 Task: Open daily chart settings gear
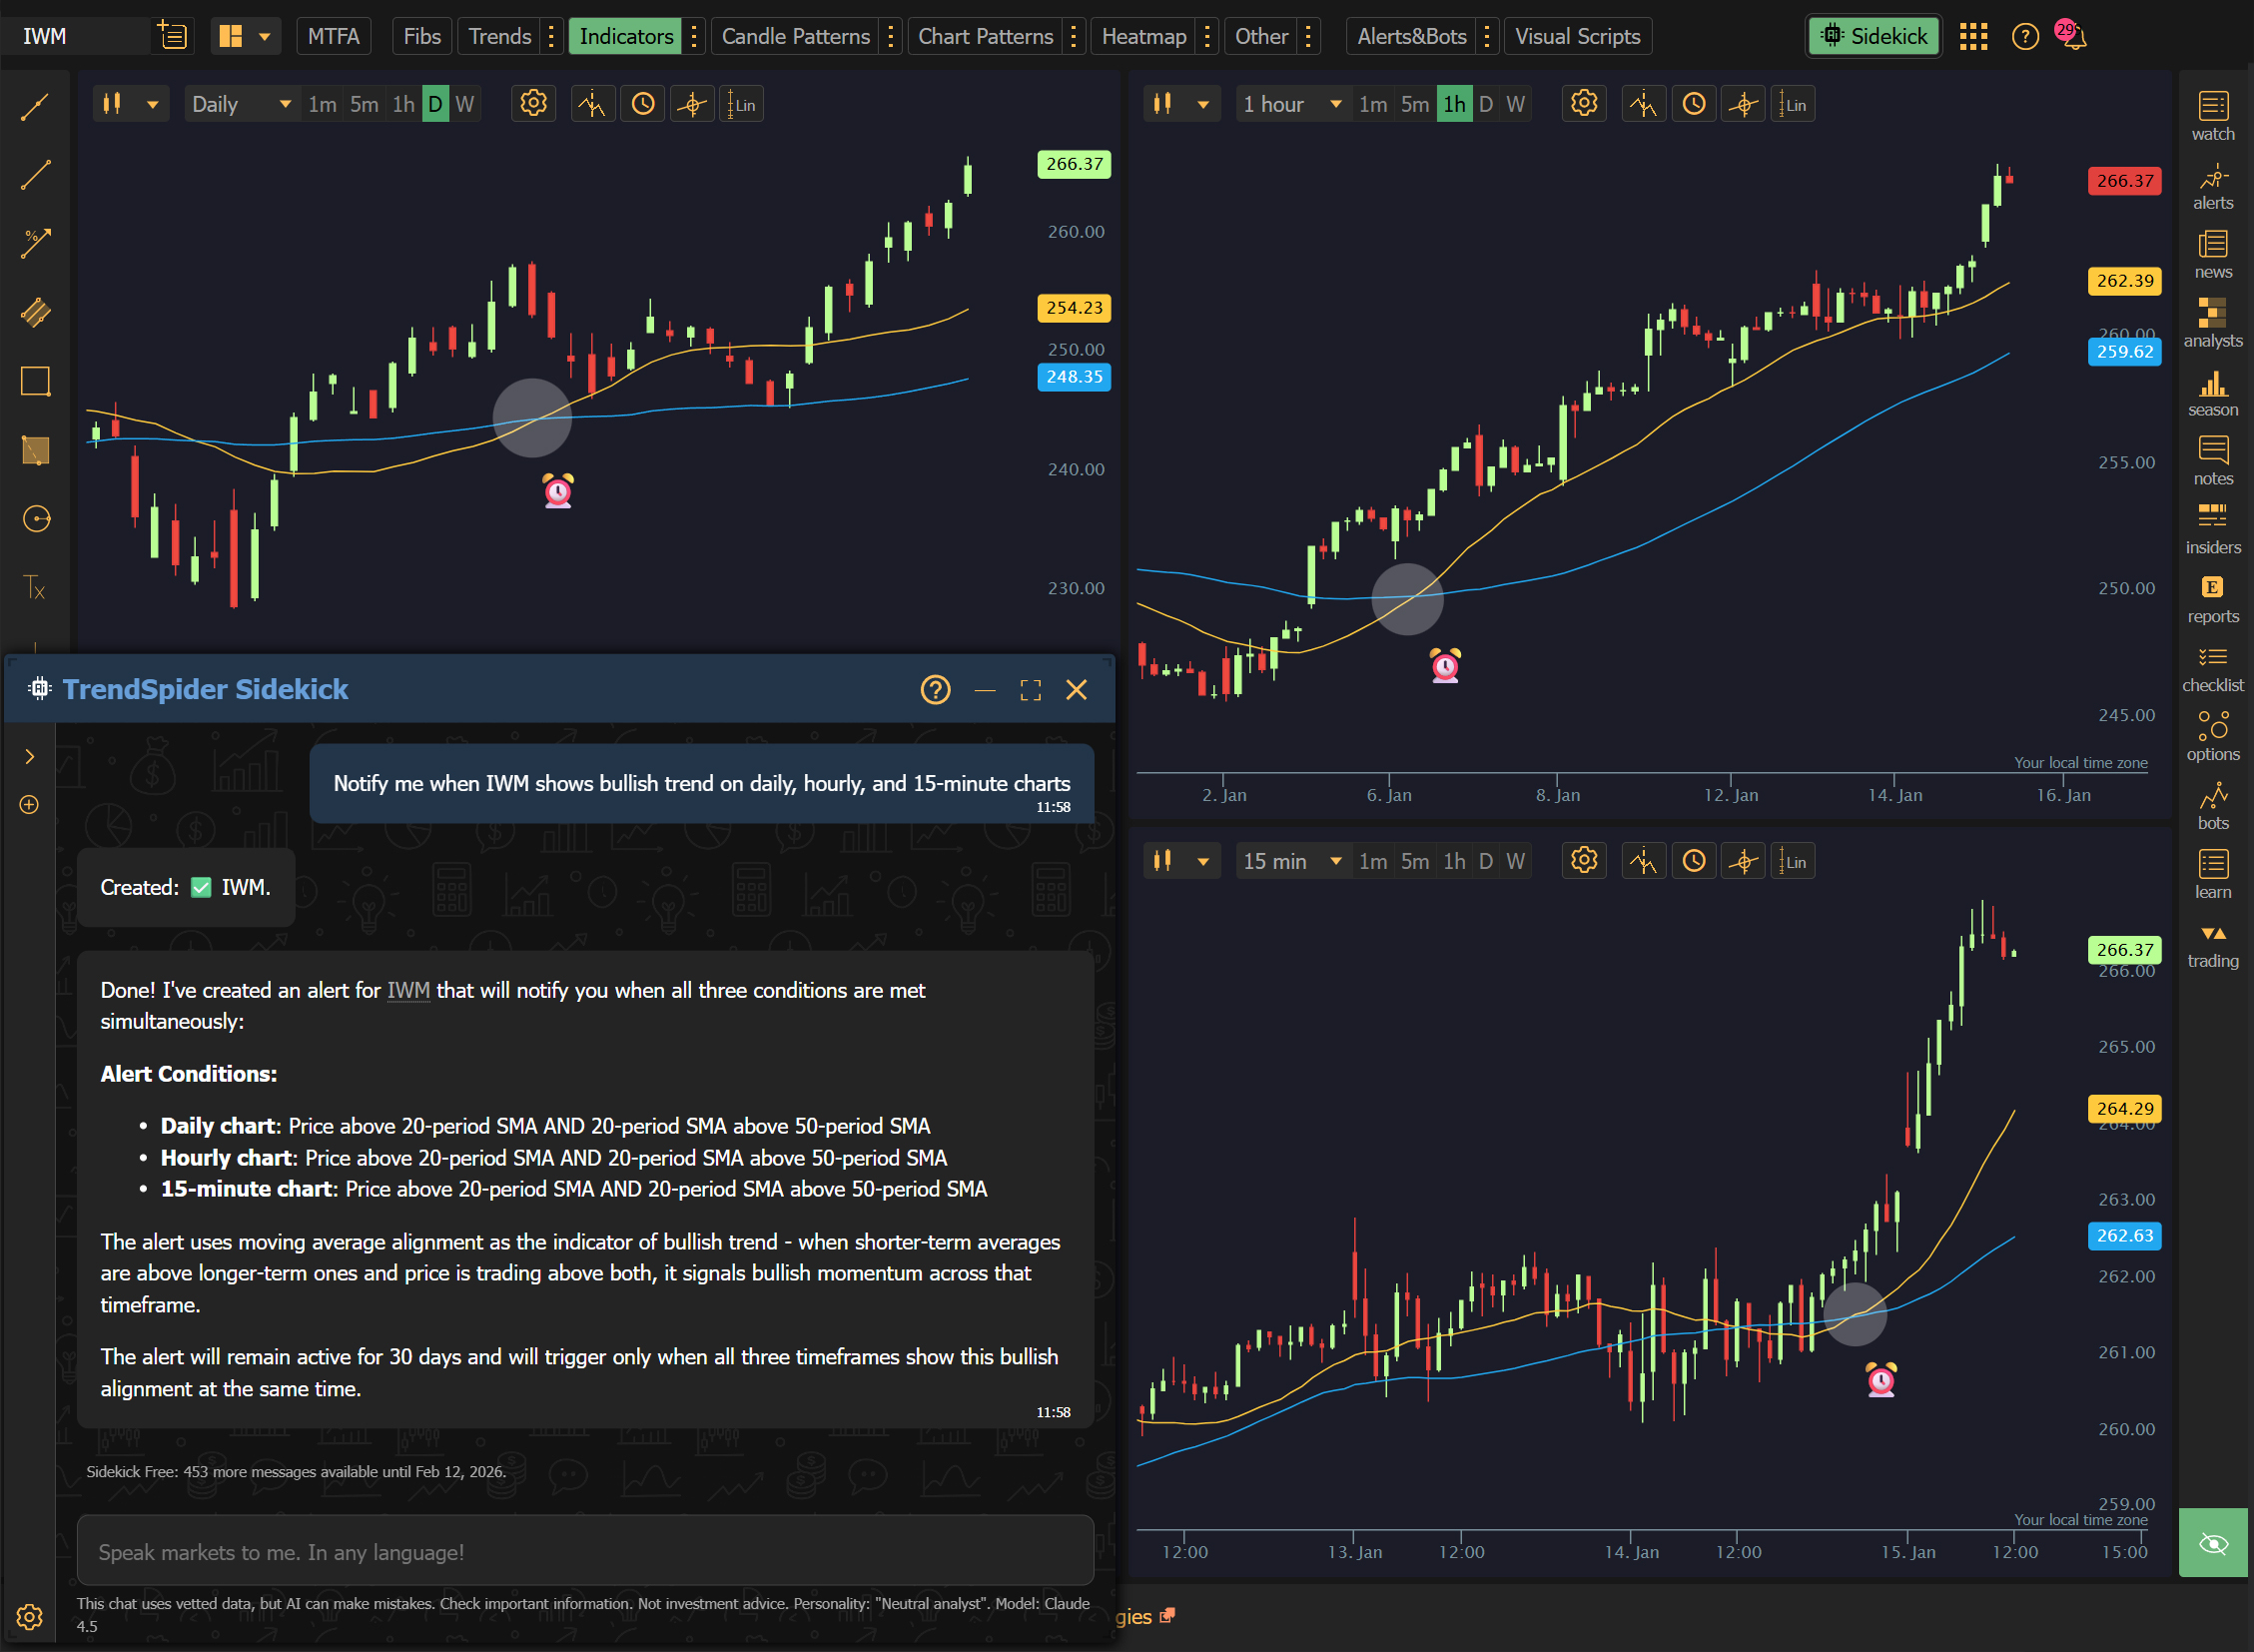tap(533, 104)
